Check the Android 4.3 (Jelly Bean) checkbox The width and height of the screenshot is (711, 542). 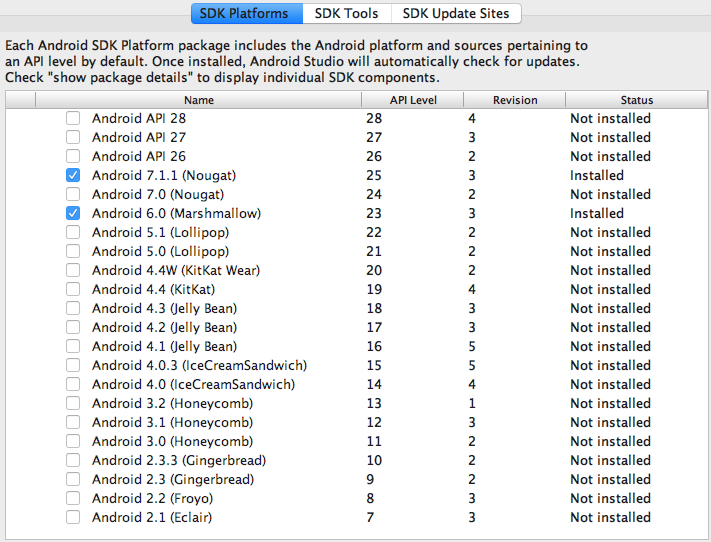73,308
